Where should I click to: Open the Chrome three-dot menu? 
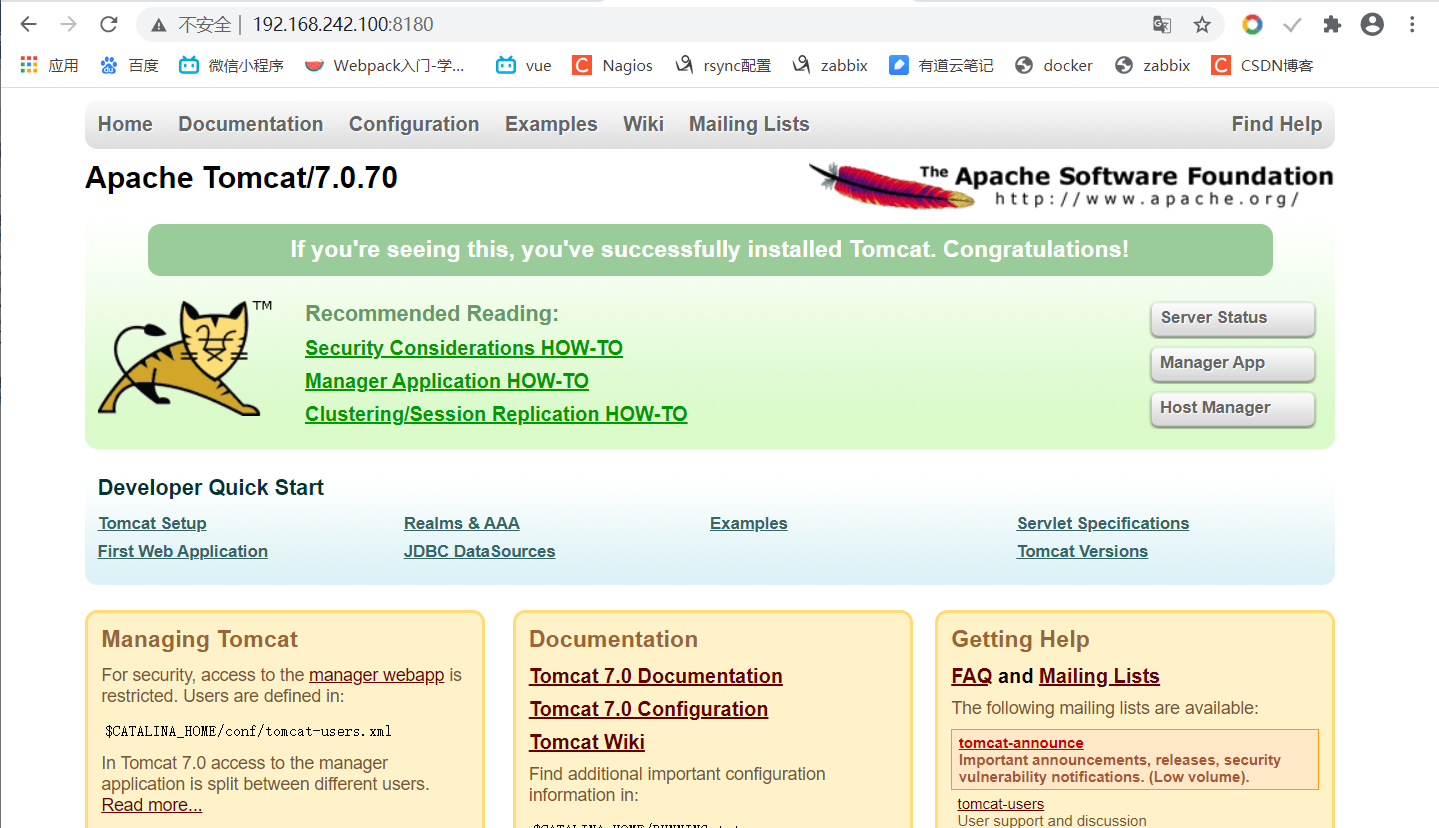(1412, 24)
